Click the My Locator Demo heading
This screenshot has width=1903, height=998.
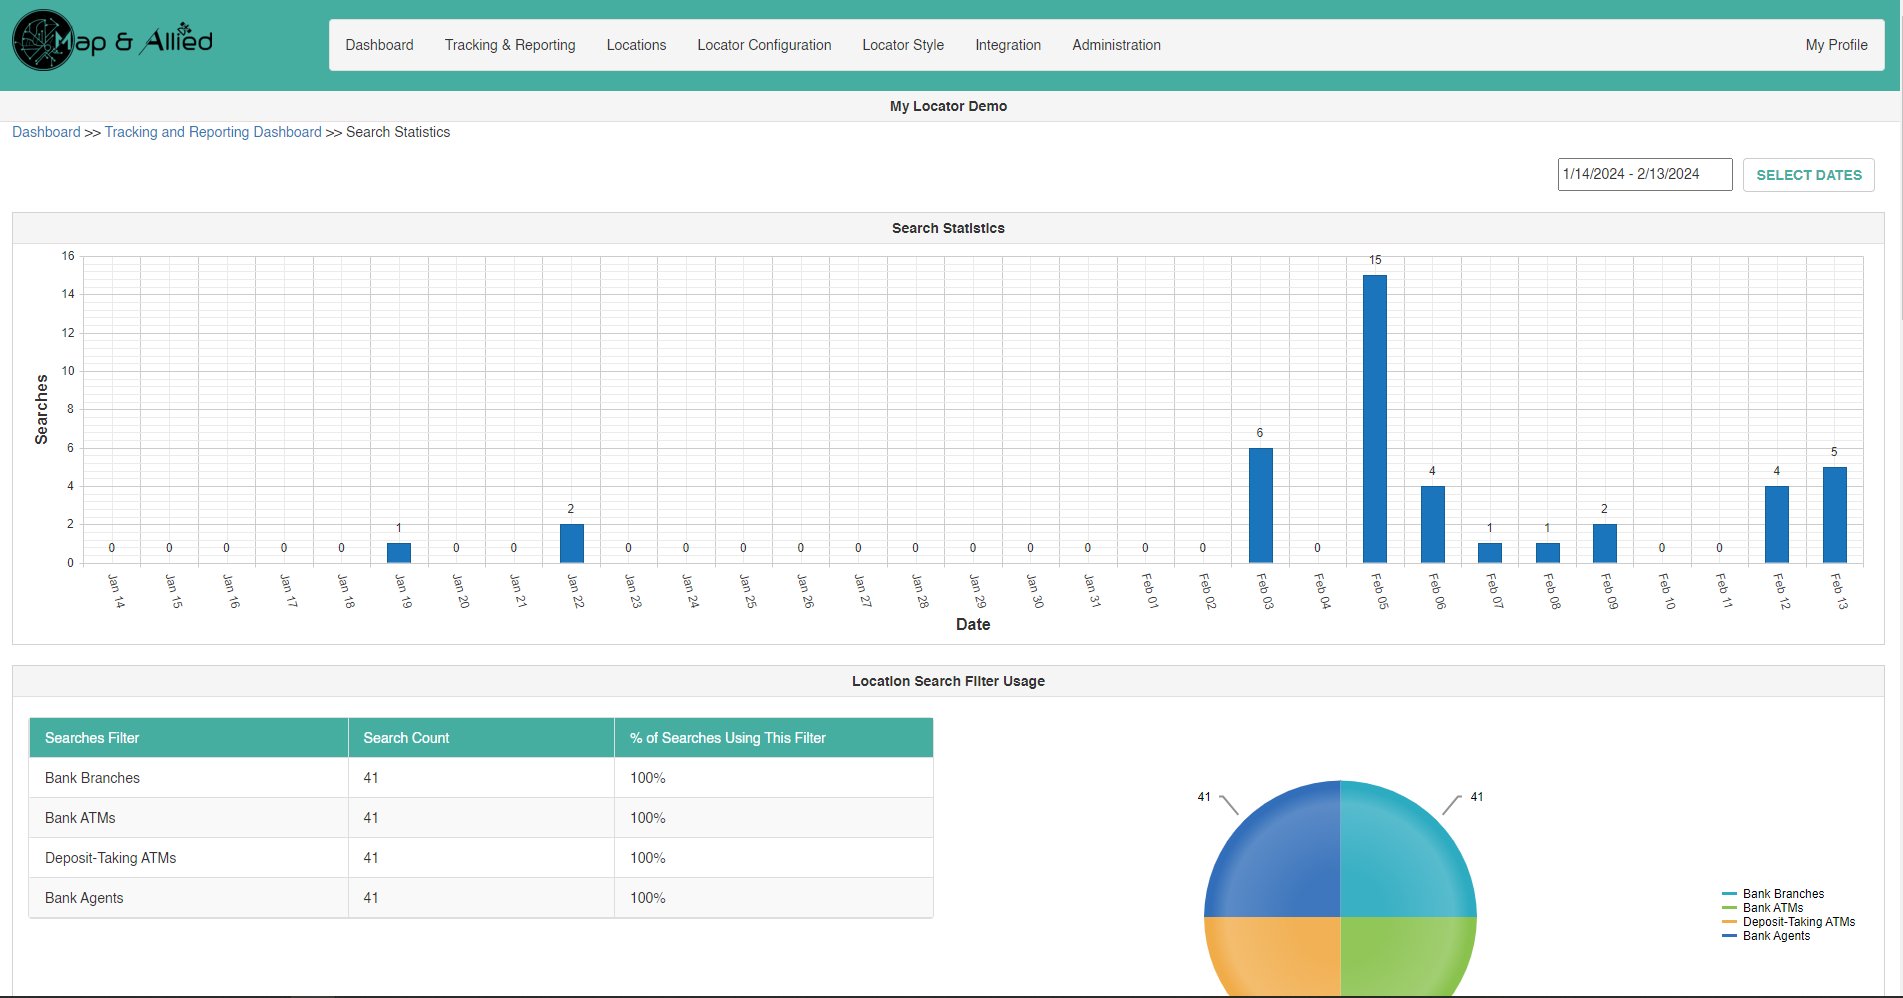pyautogui.click(x=948, y=106)
